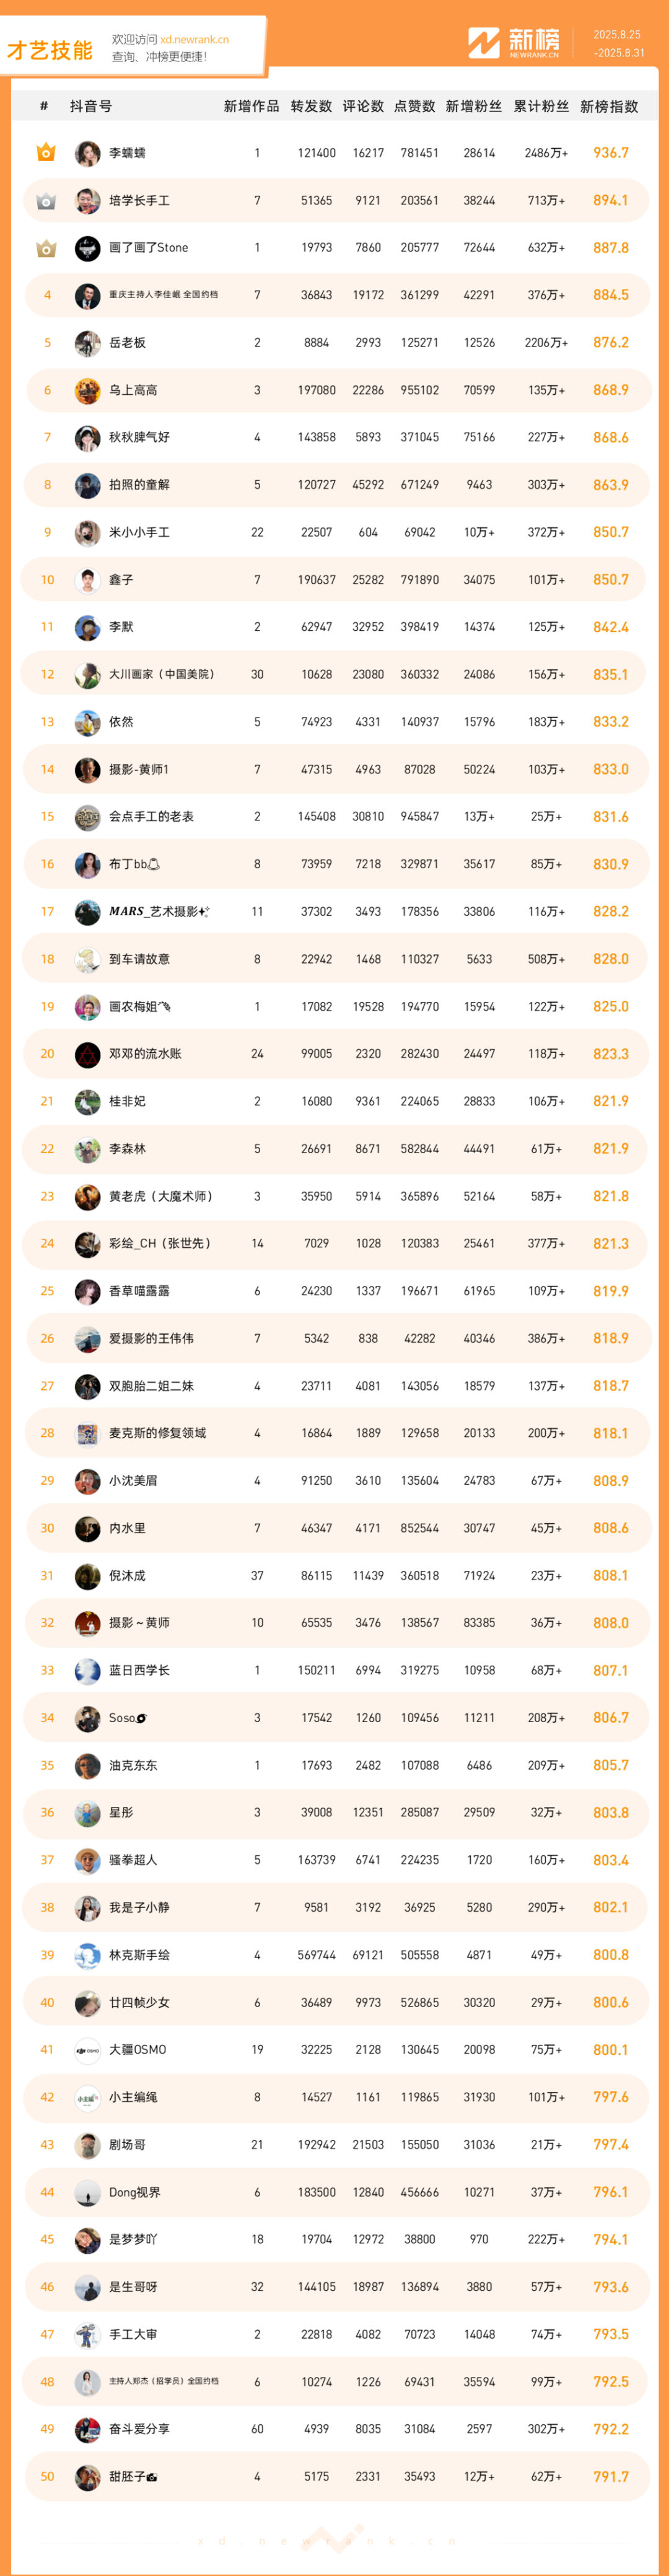Click the date range 2025.8.25-2025.8.31
This screenshot has width=669, height=2576.
pos(618,43)
